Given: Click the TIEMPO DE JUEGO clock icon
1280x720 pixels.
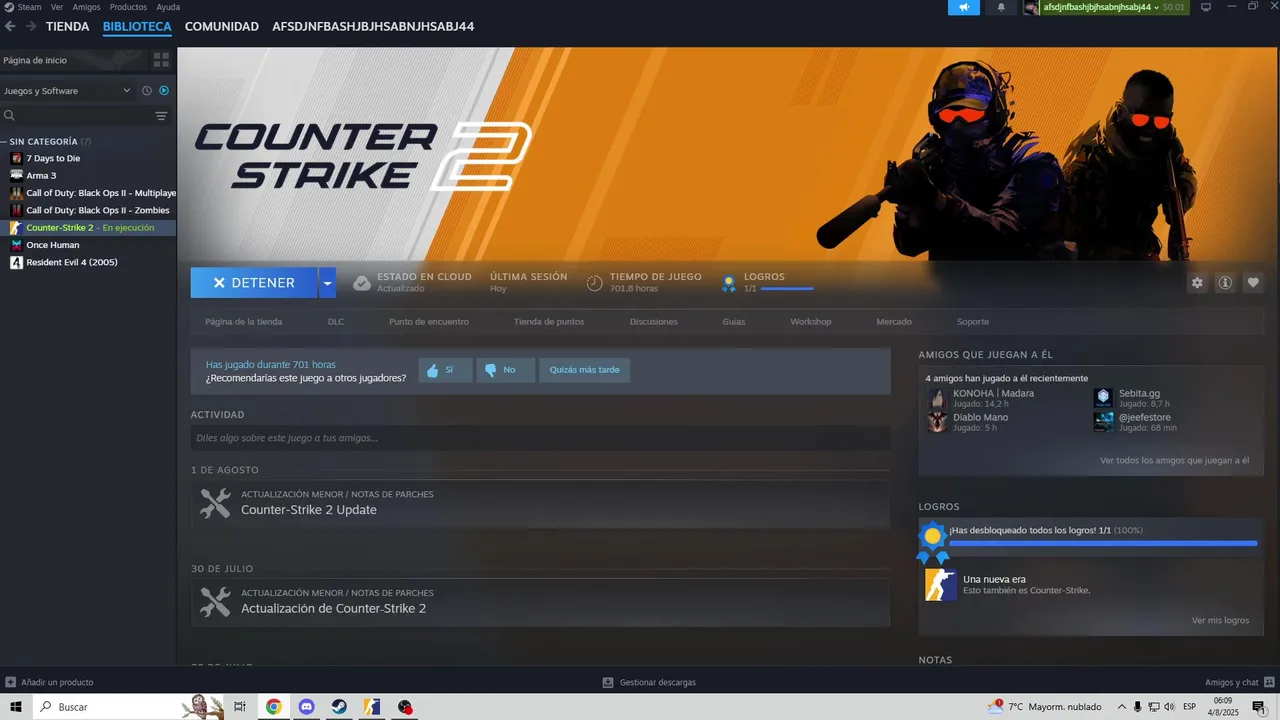Looking at the screenshot, I should (x=594, y=283).
